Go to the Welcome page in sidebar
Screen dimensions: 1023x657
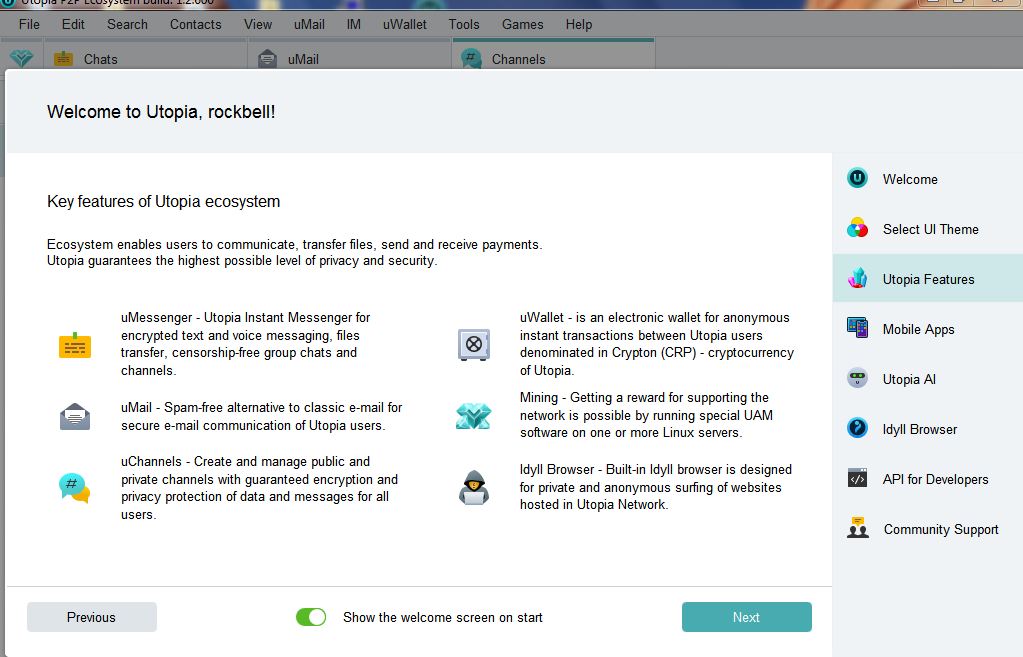(x=928, y=179)
